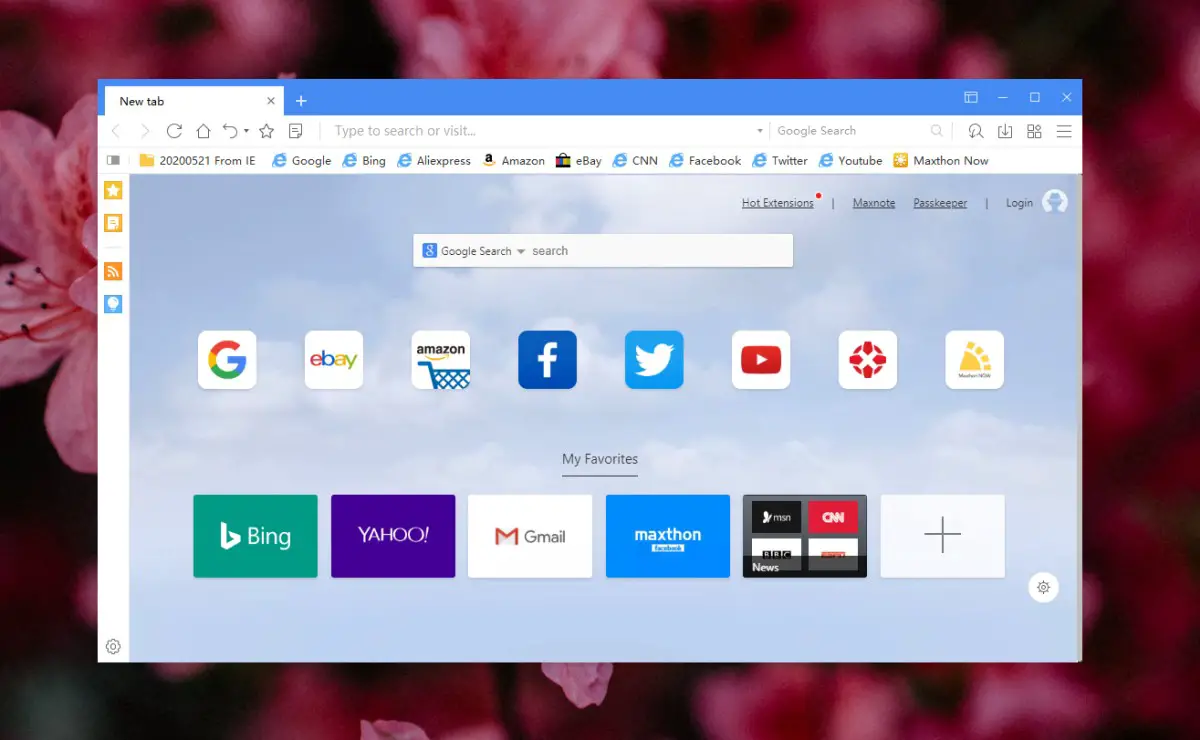The image size is (1200, 740).
Task: Open the Maxnote link
Action: 874,203
